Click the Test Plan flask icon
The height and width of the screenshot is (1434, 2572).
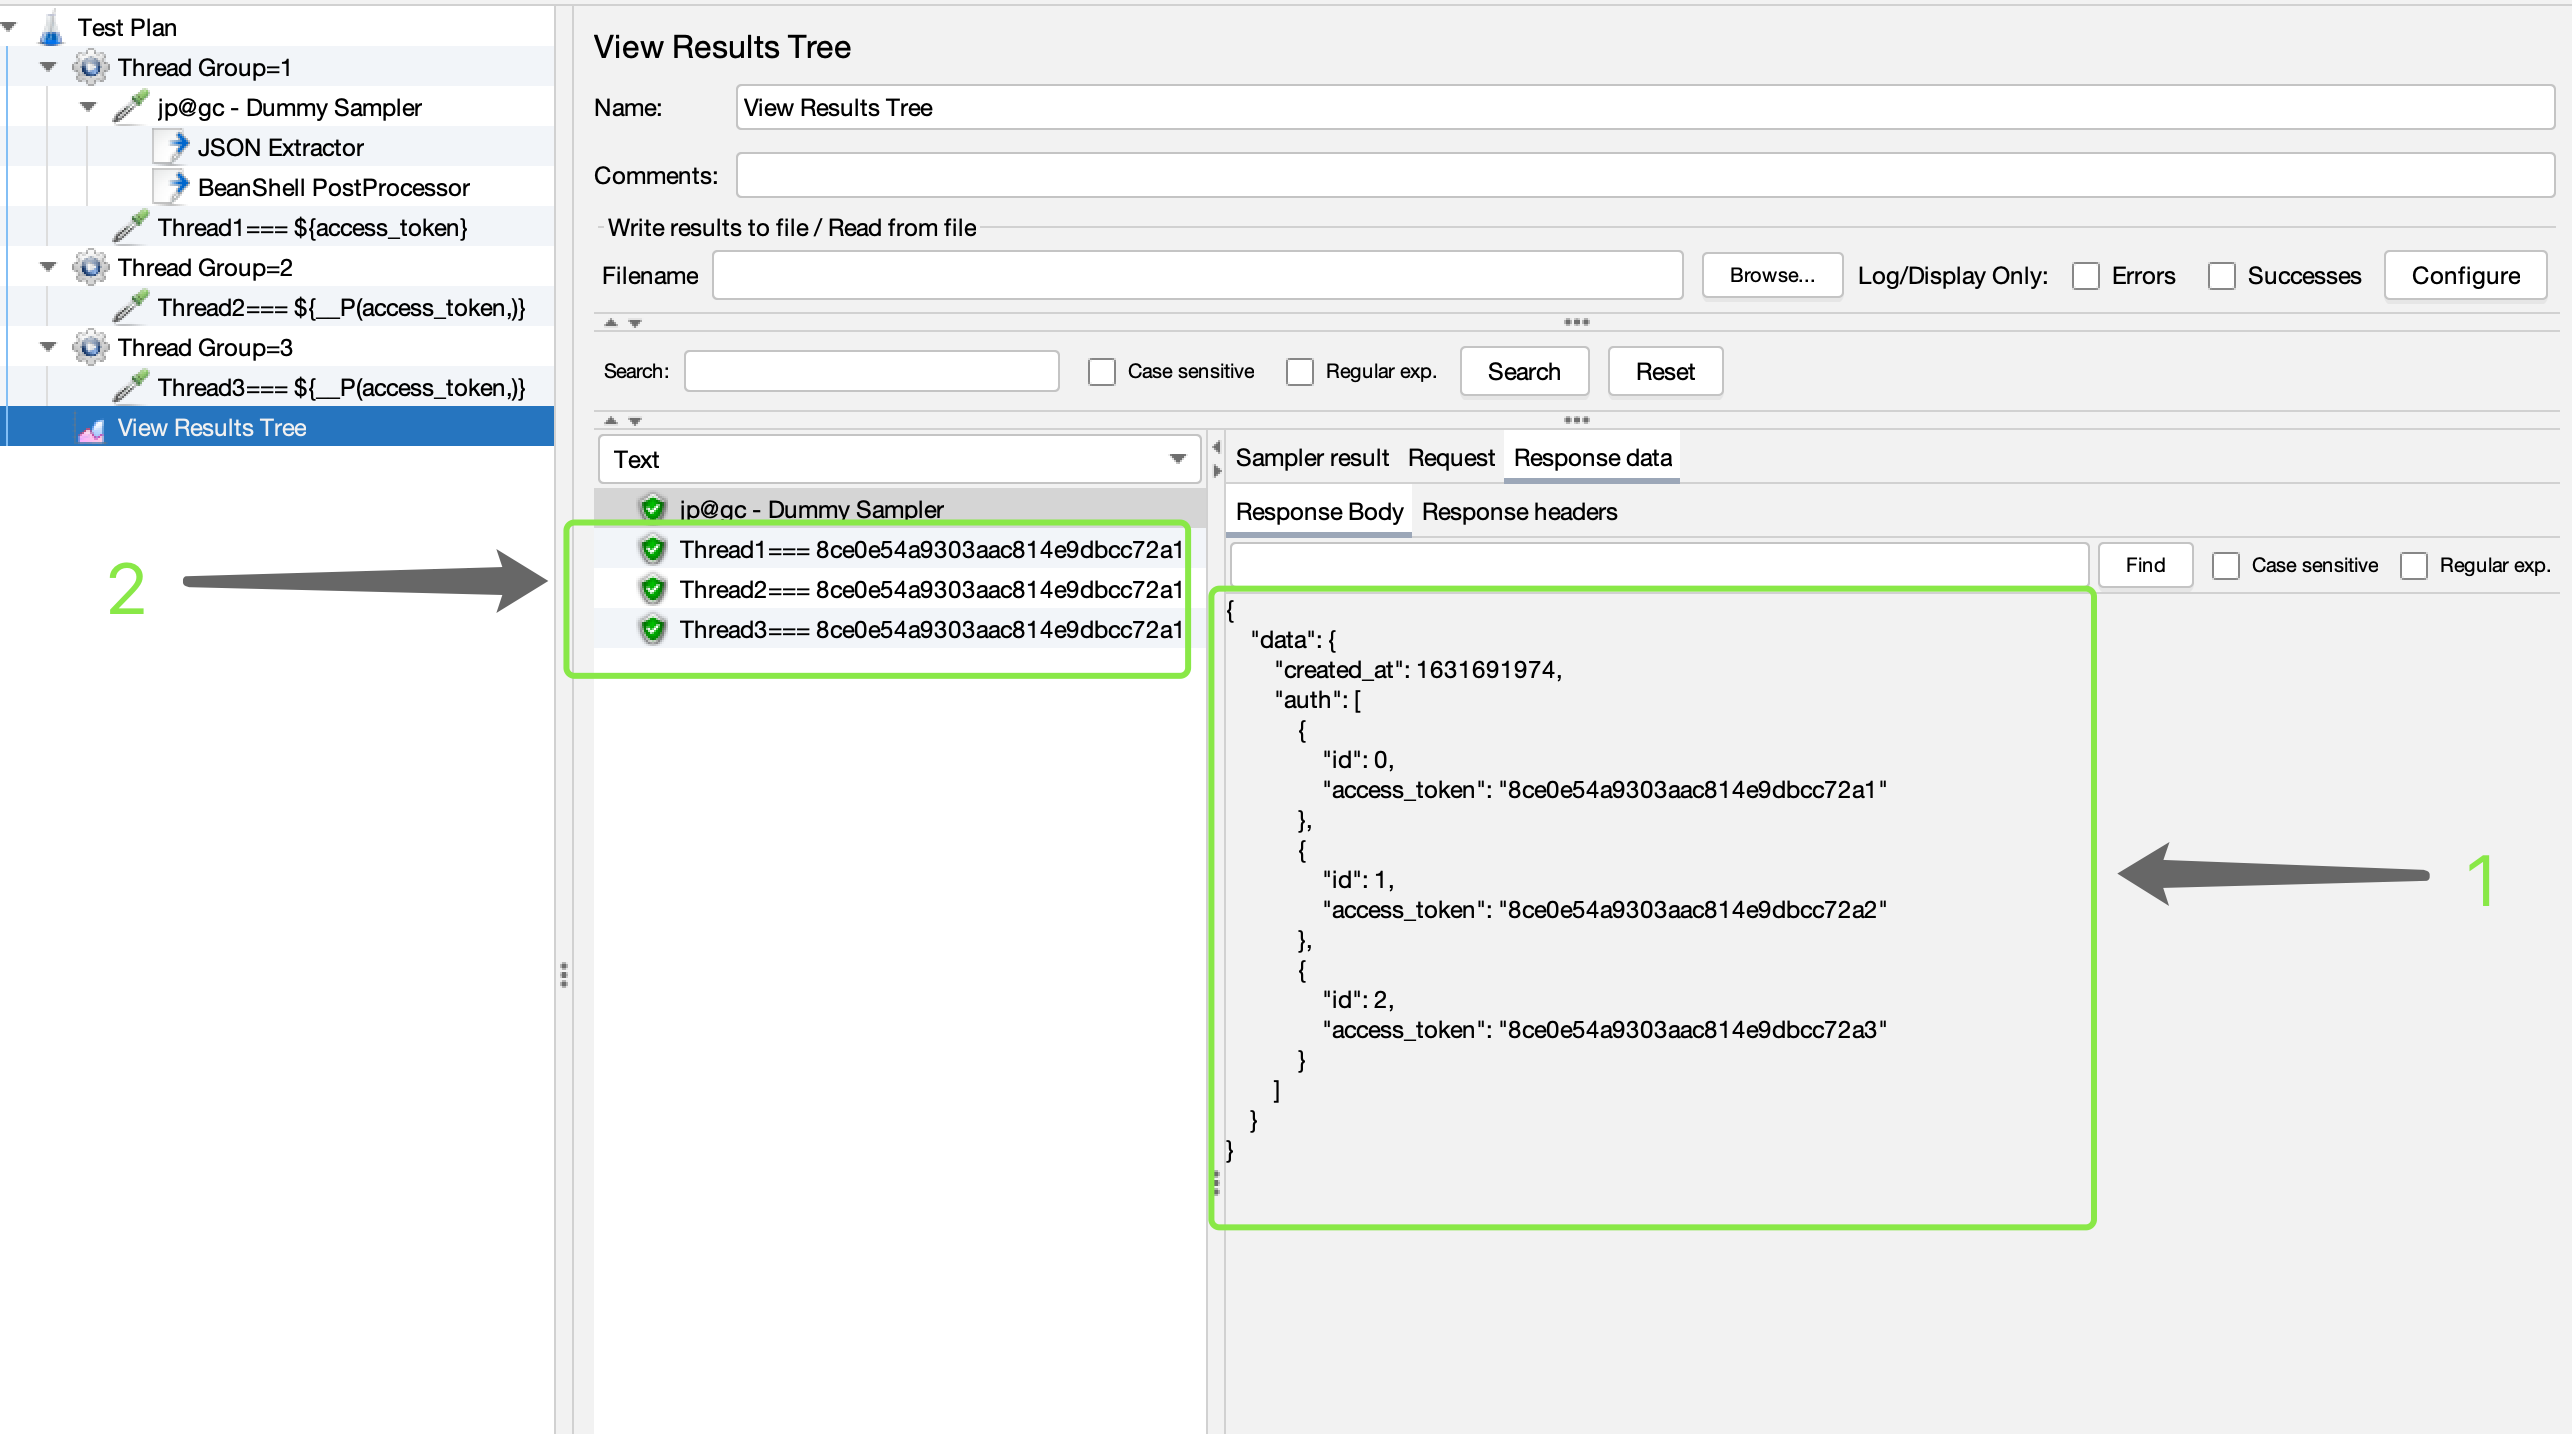pos(51,28)
